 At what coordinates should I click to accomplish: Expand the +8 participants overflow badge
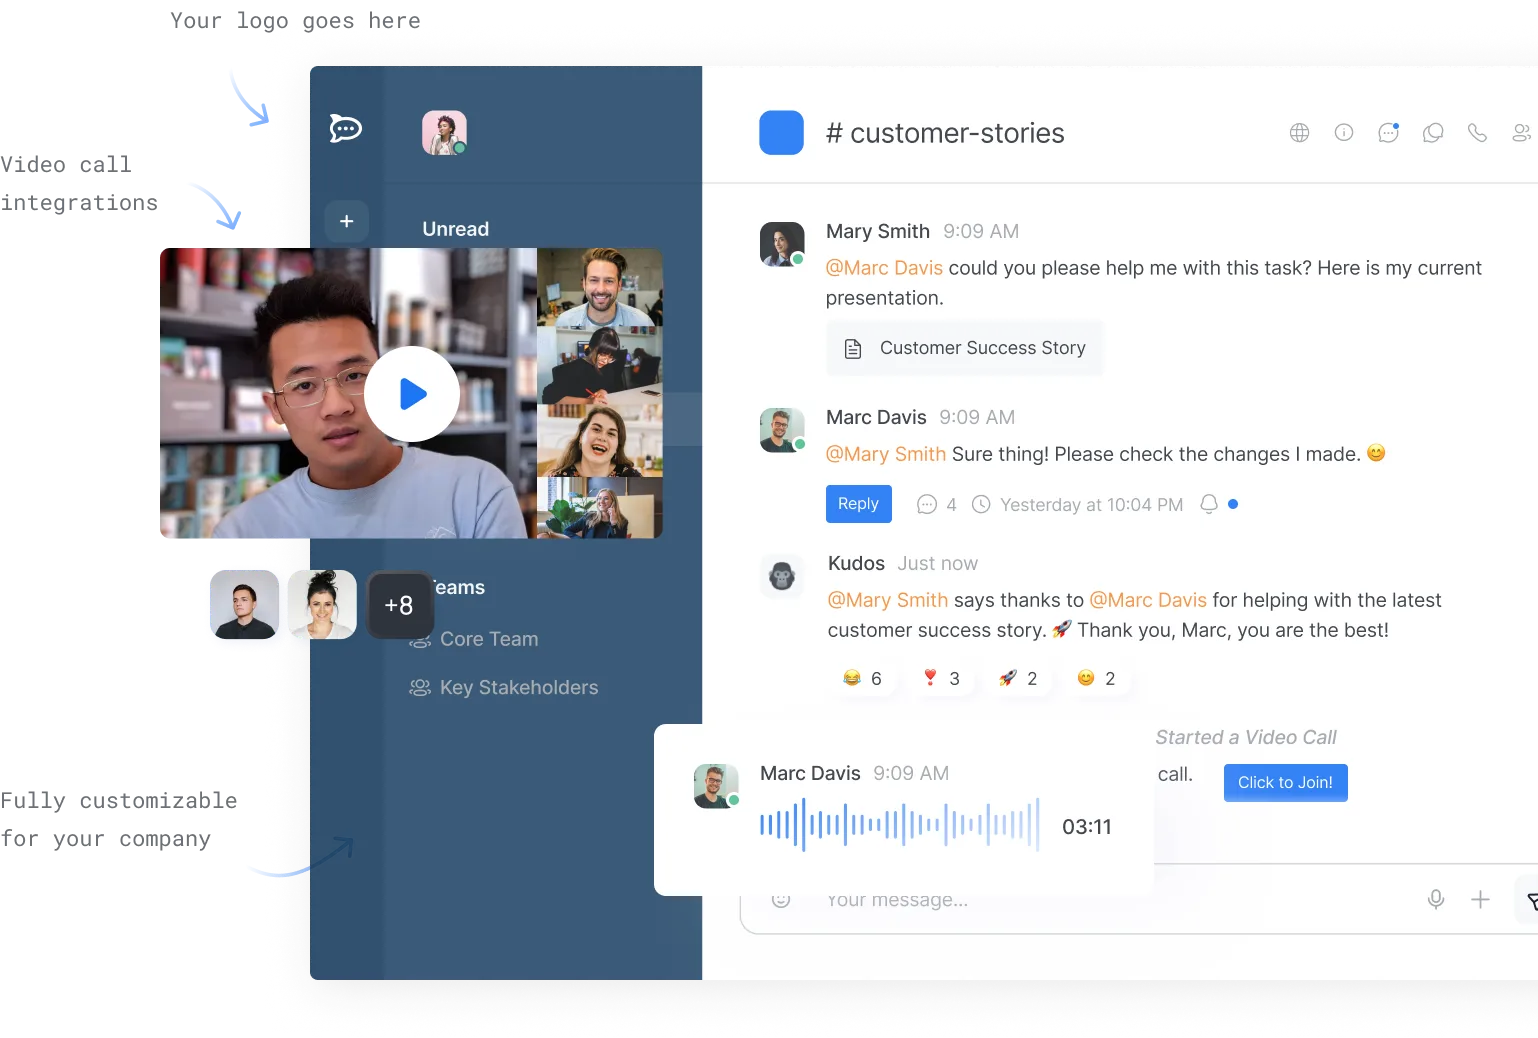click(x=399, y=605)
